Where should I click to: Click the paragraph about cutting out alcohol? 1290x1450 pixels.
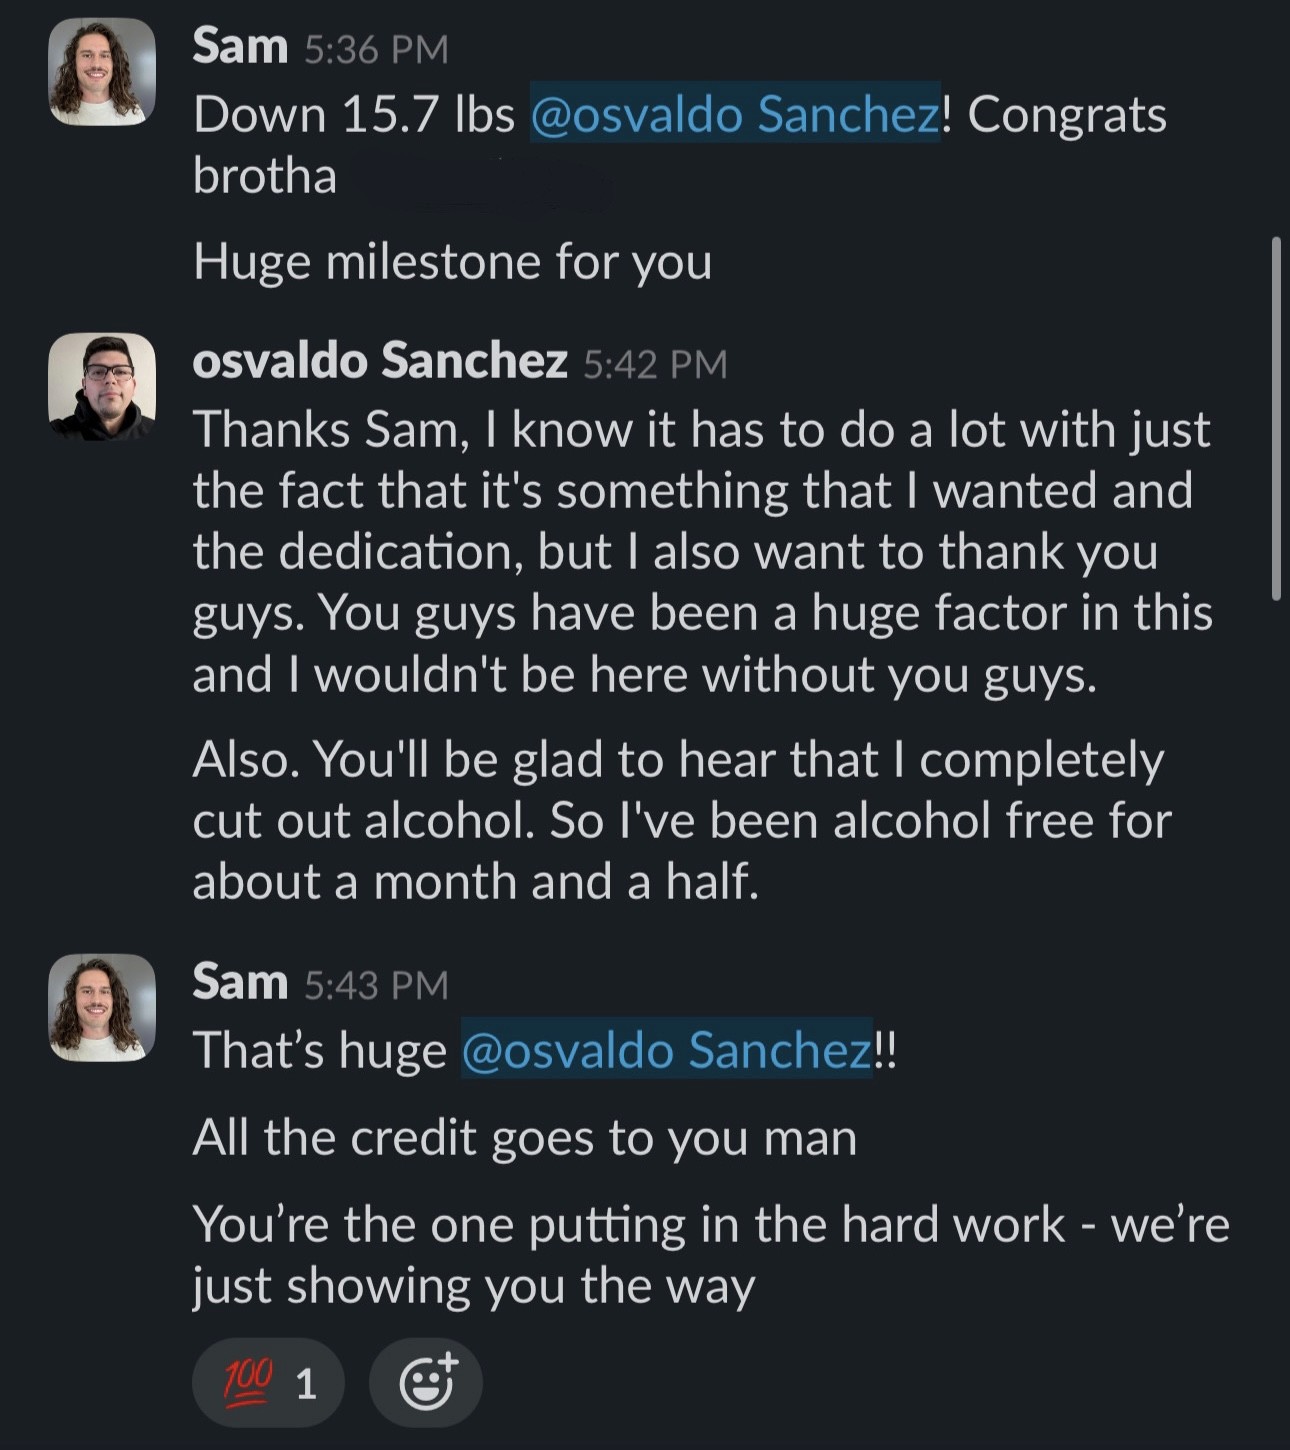(x=680, y=820)
